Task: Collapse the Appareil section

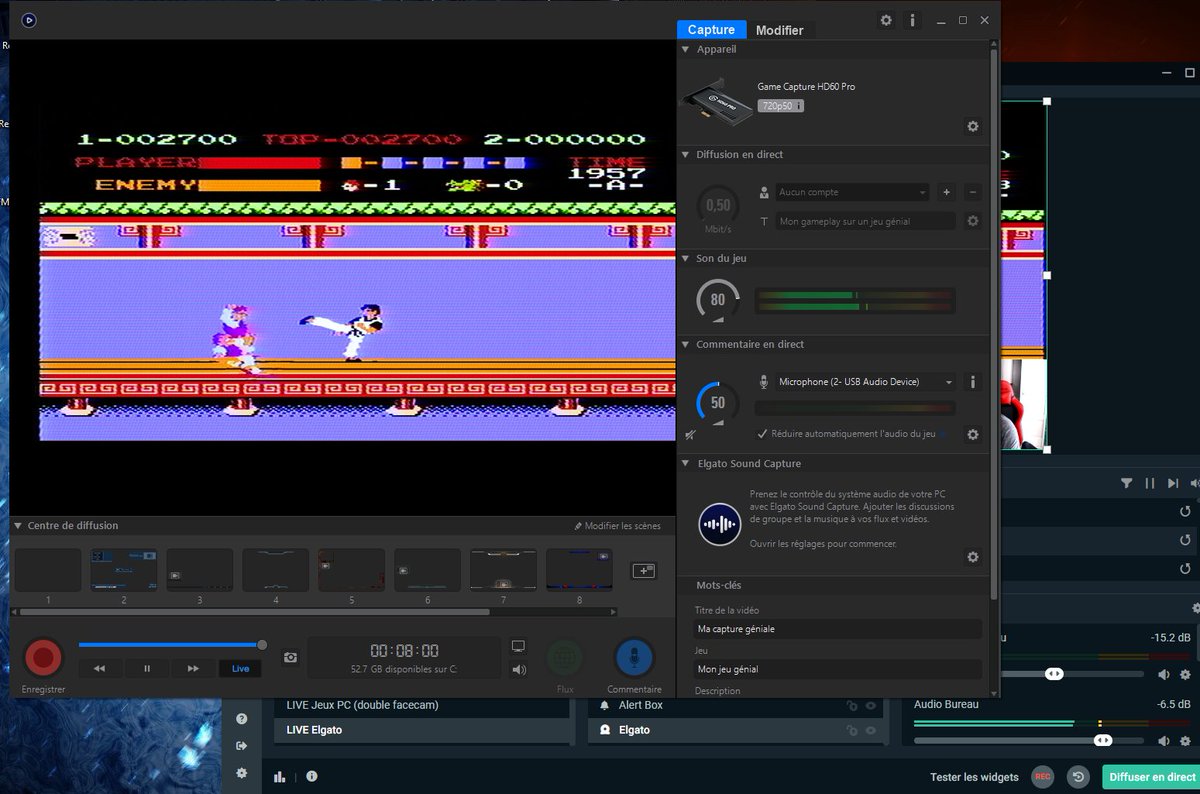Action: point(686,49)
